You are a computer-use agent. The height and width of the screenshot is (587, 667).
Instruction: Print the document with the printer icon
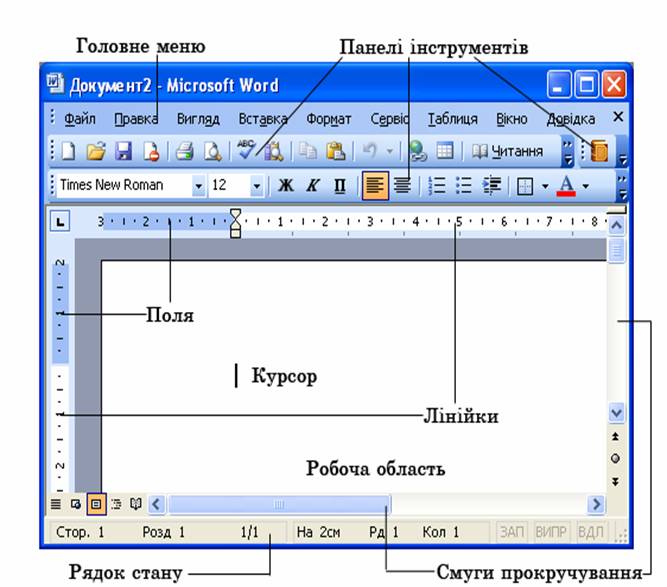point(185,151)
